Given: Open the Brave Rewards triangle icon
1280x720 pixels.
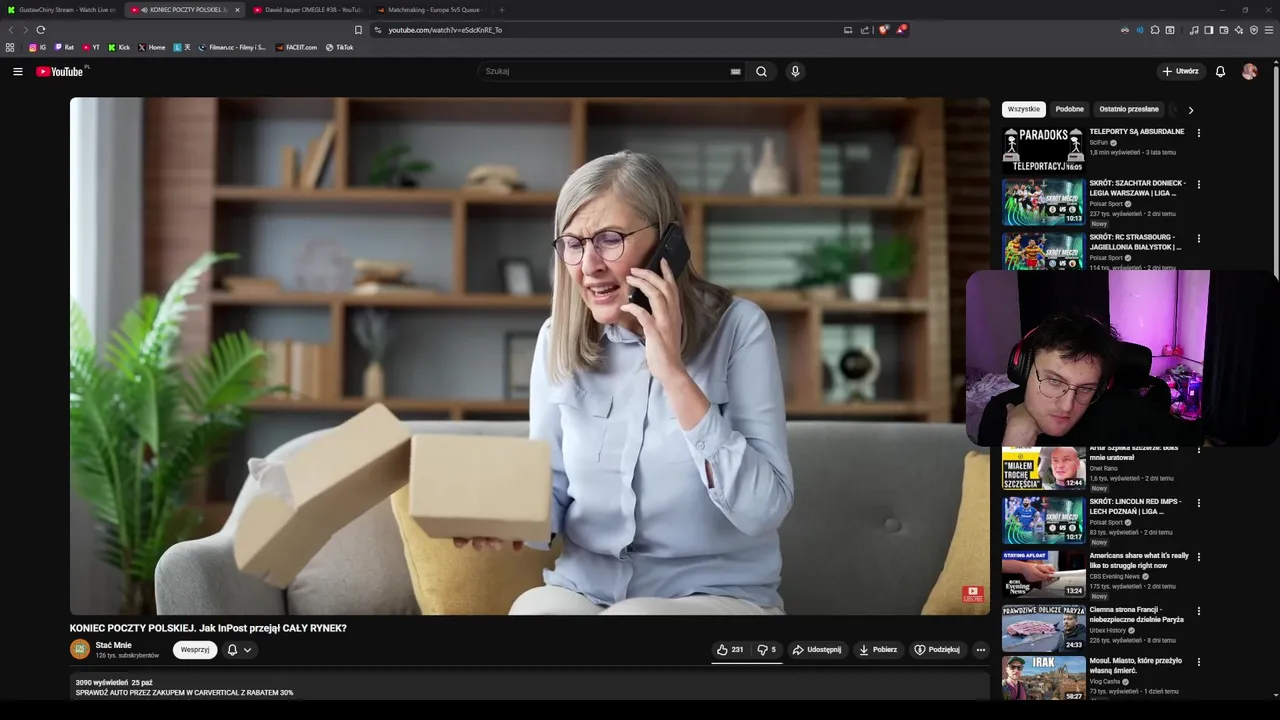Looking at the screenshot, I should 901,30.
